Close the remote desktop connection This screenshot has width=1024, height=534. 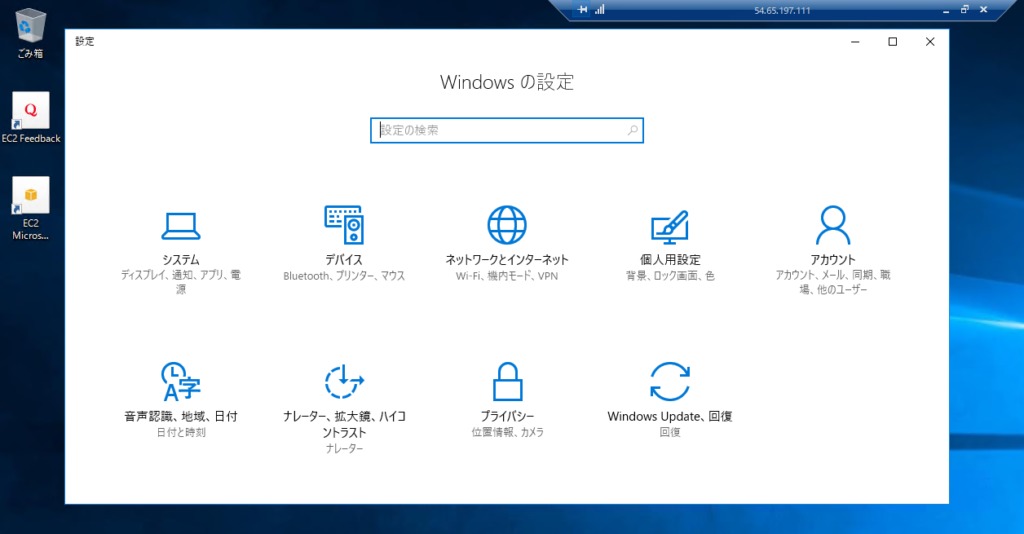coord(984,10)
